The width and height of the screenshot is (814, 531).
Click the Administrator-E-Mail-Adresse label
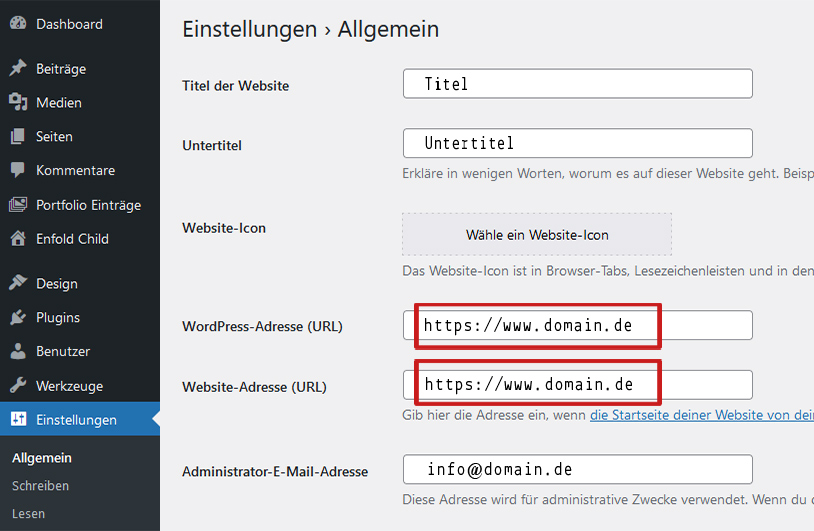[x=275, y=472]
